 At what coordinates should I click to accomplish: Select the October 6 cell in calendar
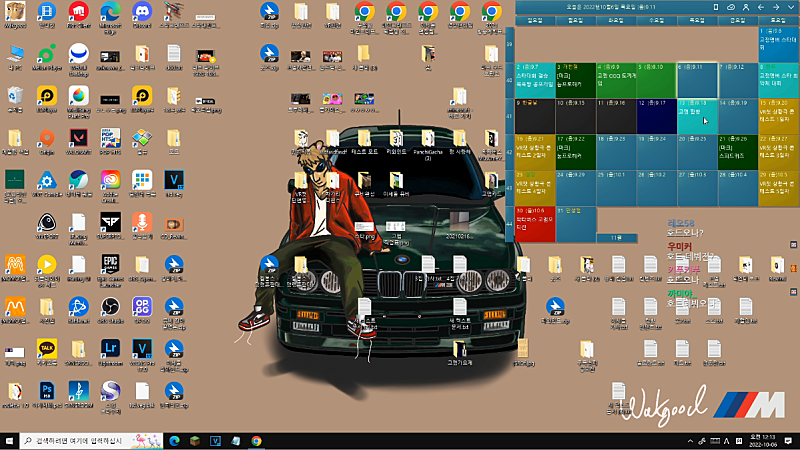[x=695, y=80]
